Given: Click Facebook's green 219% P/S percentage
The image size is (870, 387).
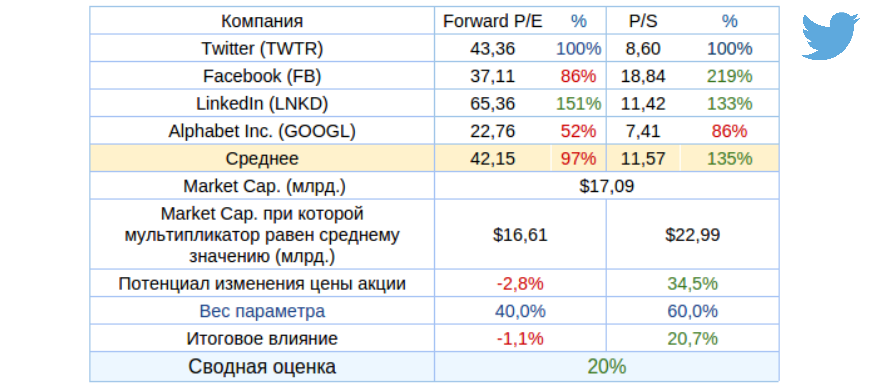Looking at the screenshot, I should tap(730, 76).
